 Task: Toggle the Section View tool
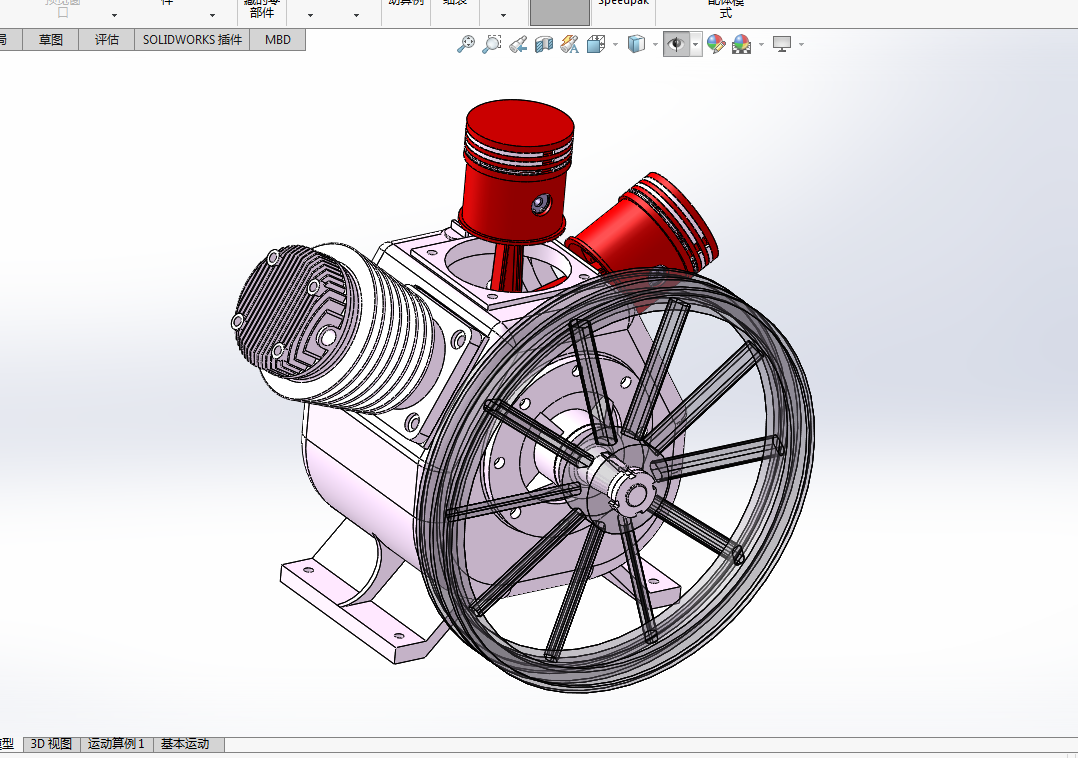pos(544,45)
